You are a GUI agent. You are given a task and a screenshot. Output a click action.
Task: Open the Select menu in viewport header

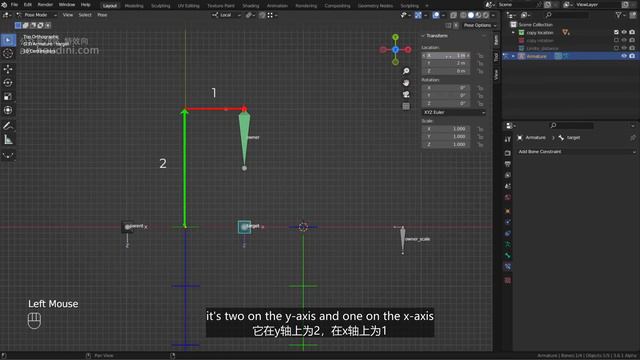[x=85, y=15]
